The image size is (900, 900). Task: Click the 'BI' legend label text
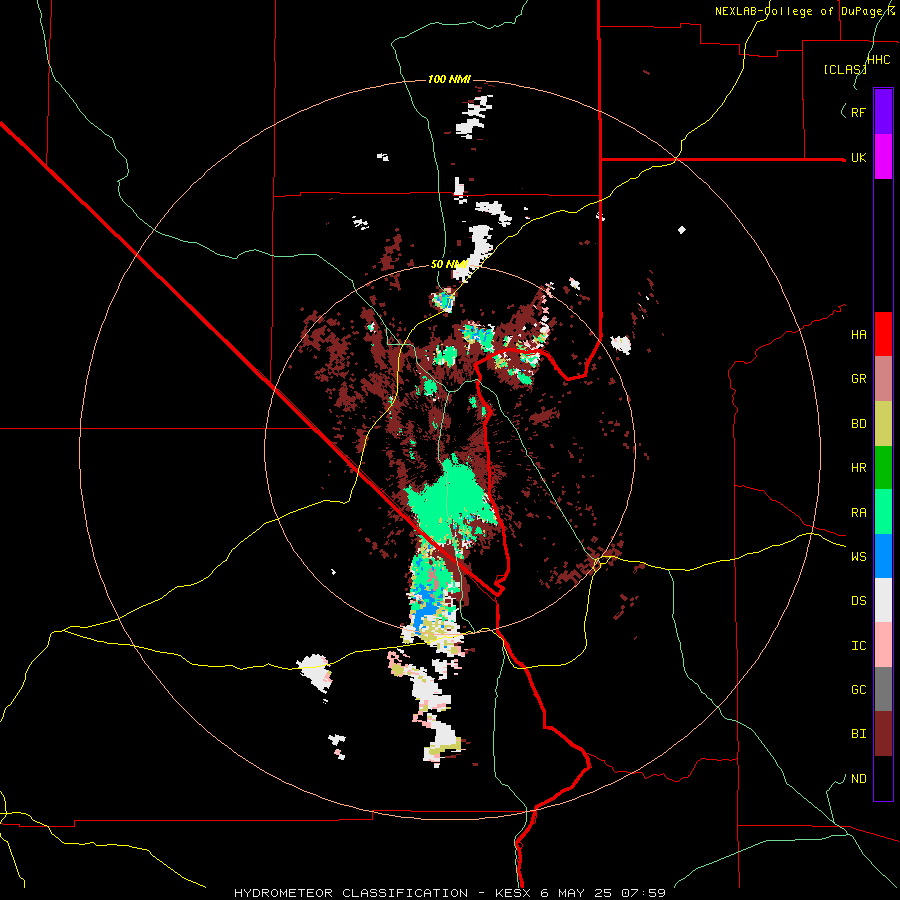(858, 734)
